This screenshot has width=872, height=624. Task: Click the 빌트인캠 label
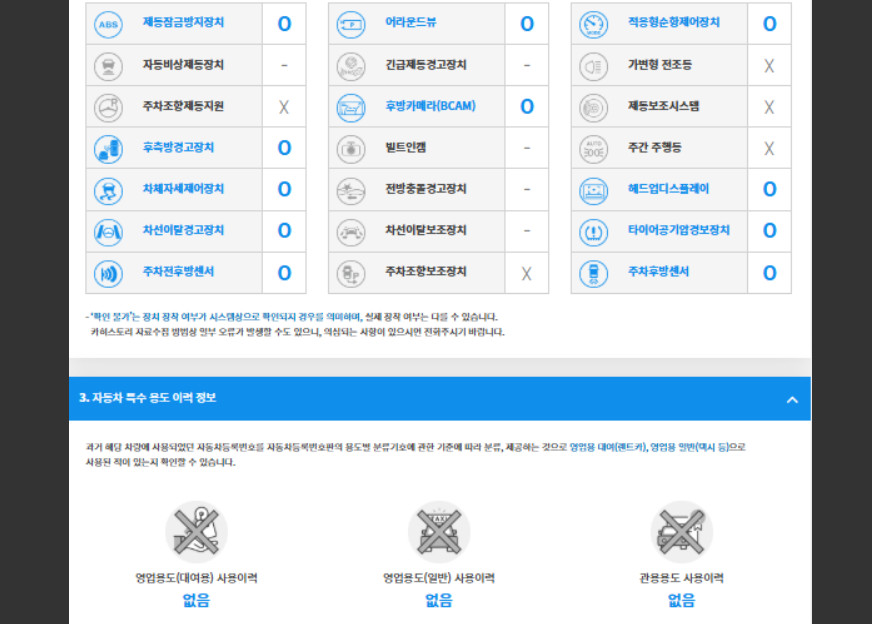point(405,147)
